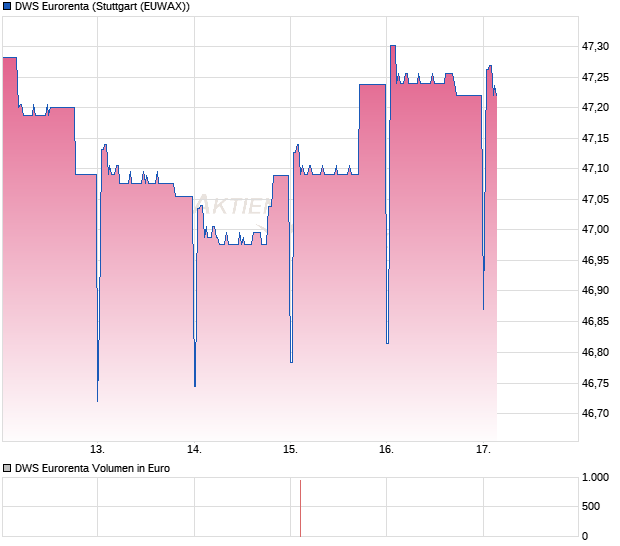Click the '15.' date axis label
The width and height of the screenshot is (620, 546).
[x=290, y=450]
